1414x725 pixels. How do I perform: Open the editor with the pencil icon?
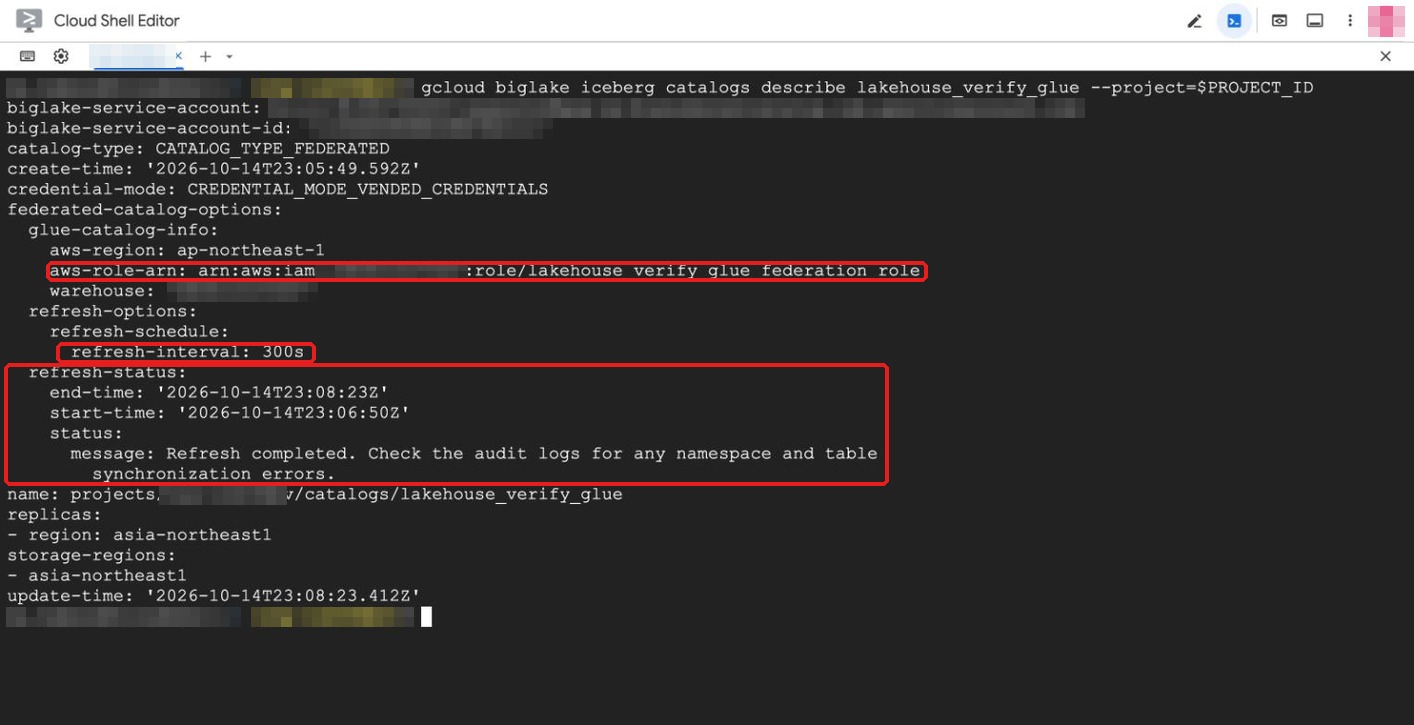1194,21
